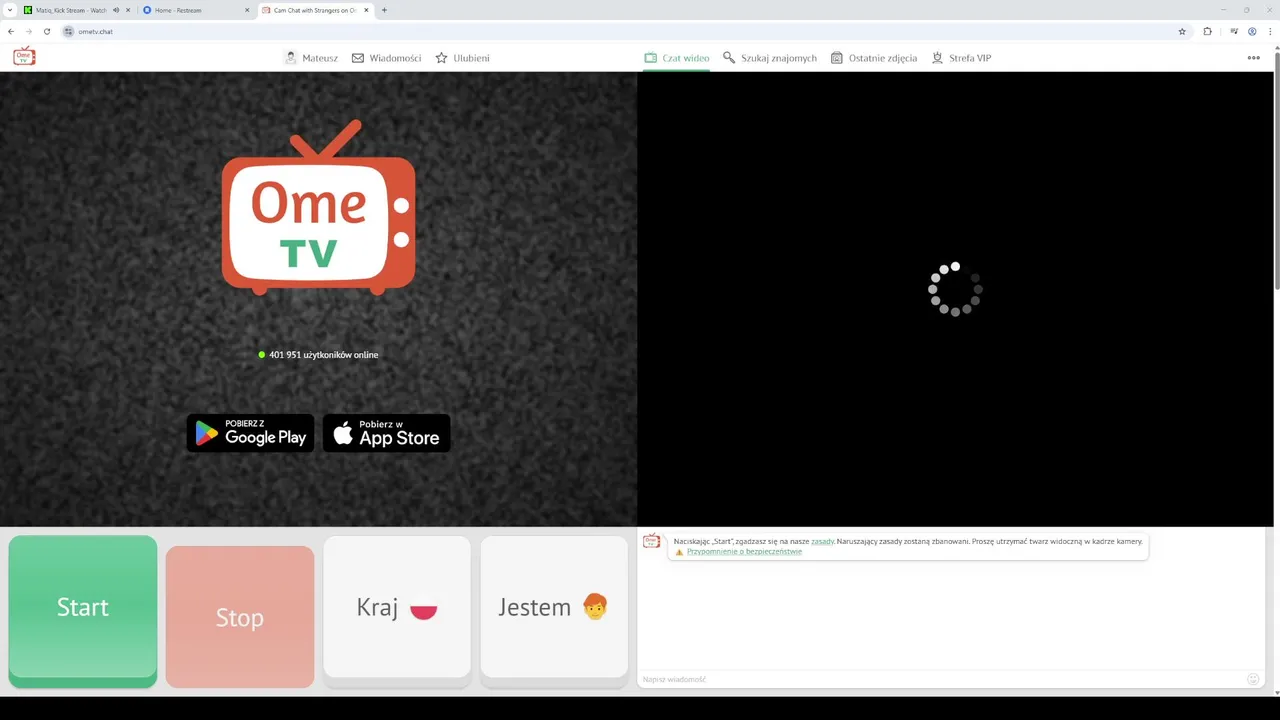Image resolution: width=1280 pixels, height=720 pixels.
Task: Open the tab search dropdown arrow
Action: (9, 10)
